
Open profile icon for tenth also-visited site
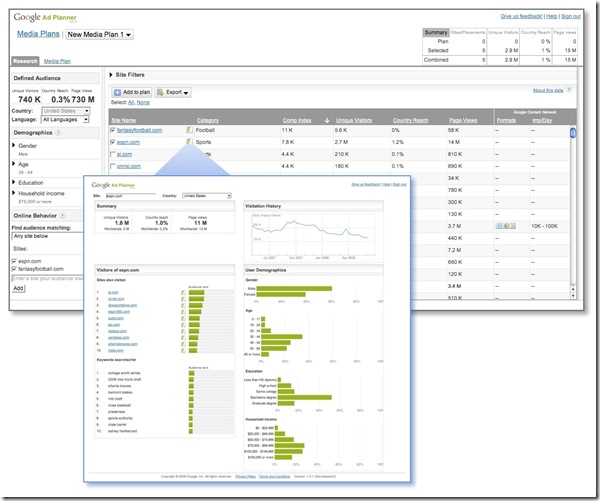(183, 351)
